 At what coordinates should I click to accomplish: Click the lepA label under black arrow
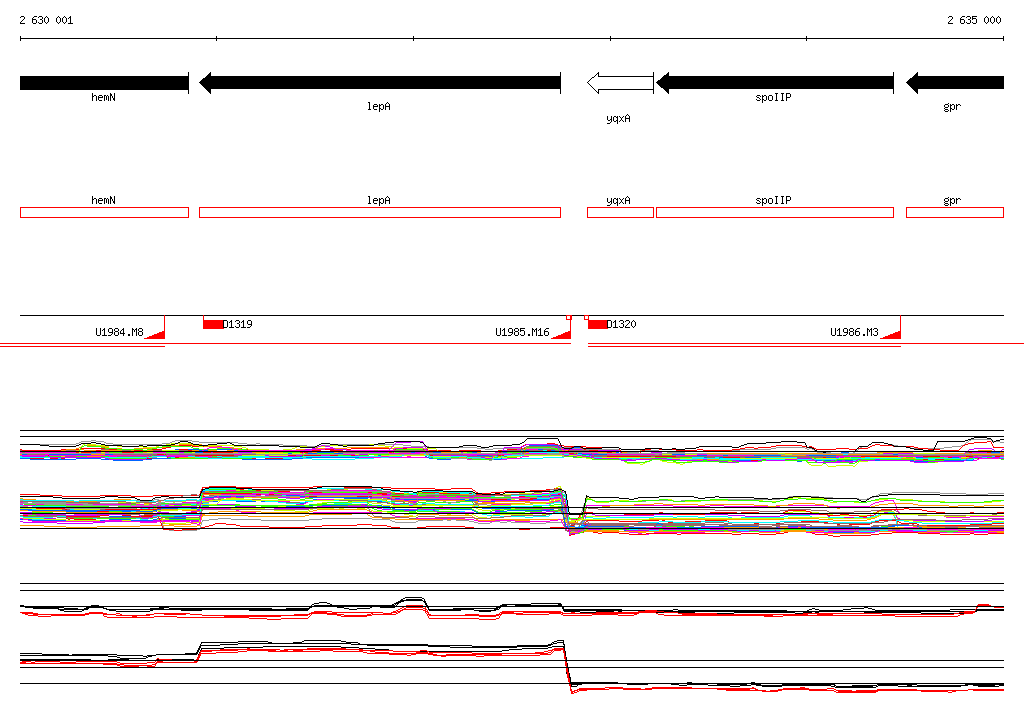[379, 106]
